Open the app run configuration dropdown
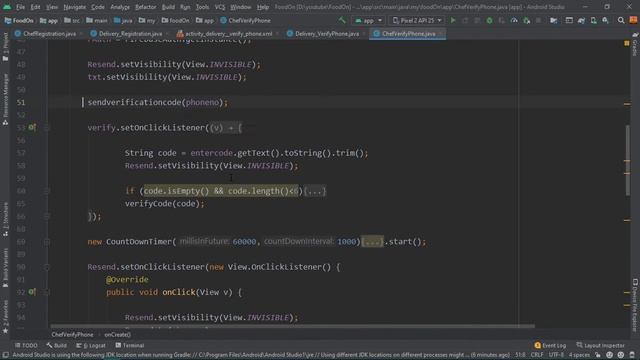The image size is (640, 360). coord(369,20)
